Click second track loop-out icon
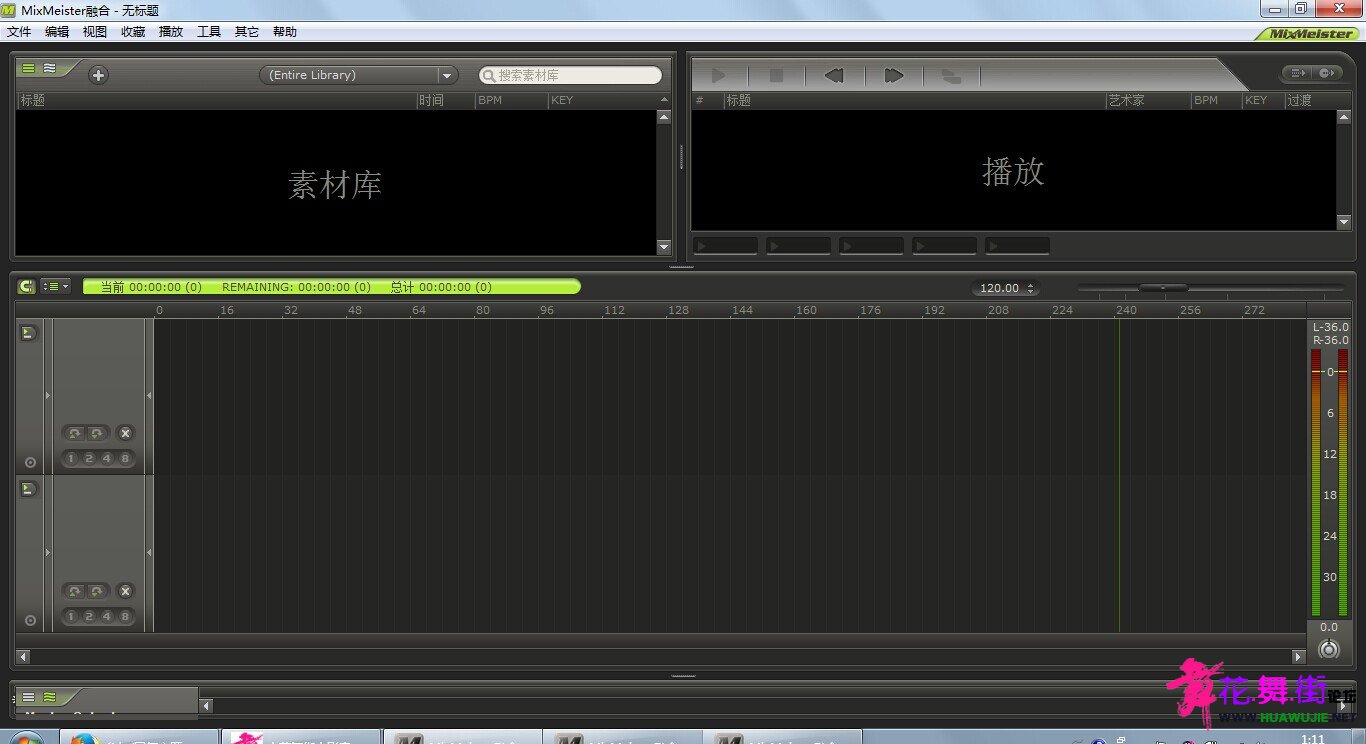Image resolution: width=1366 pixels, height=744 pixels. pyautogui.click(x=97, y=591)
